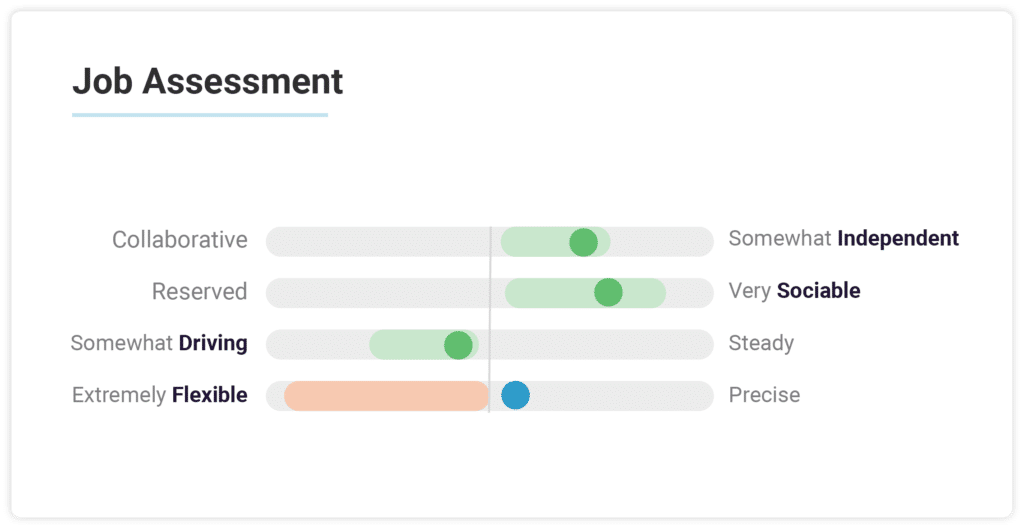The width and height of the screenshot is (1024, 529).
Task: Click the green dot on Collaborative–Independent slider
Action: coord(583,242)
